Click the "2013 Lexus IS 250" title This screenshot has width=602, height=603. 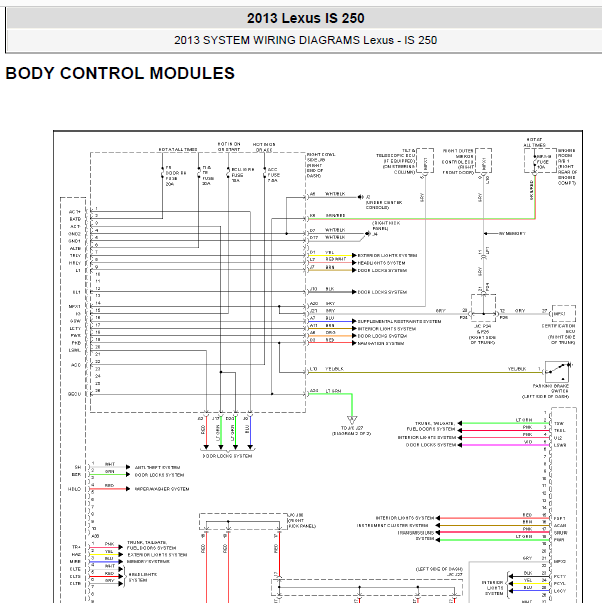point(305,18)
